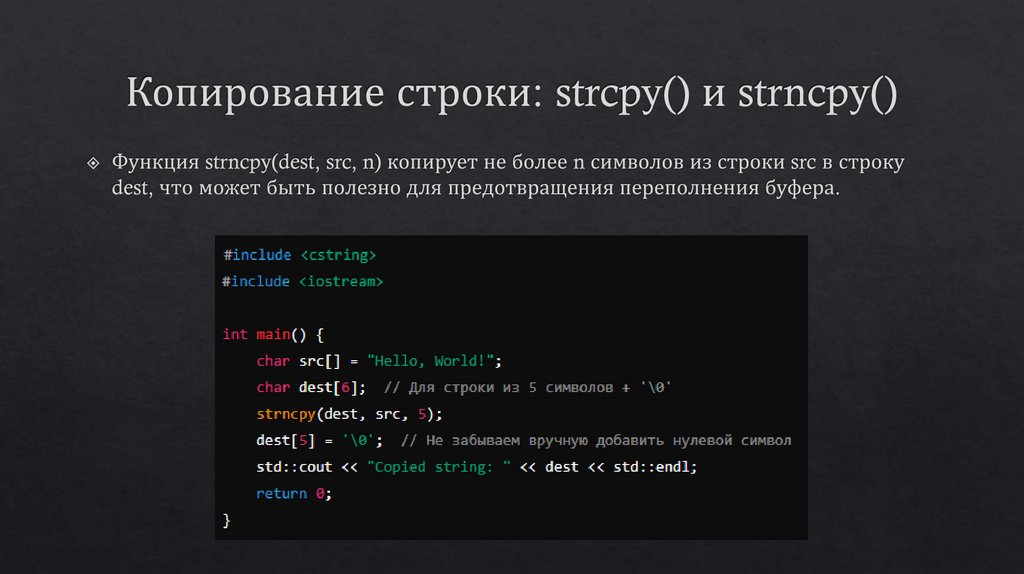Click the call 'strncpy(dest, src, 5);'
This screenshot has width=1024, height=574.
(x=349, y=414)
